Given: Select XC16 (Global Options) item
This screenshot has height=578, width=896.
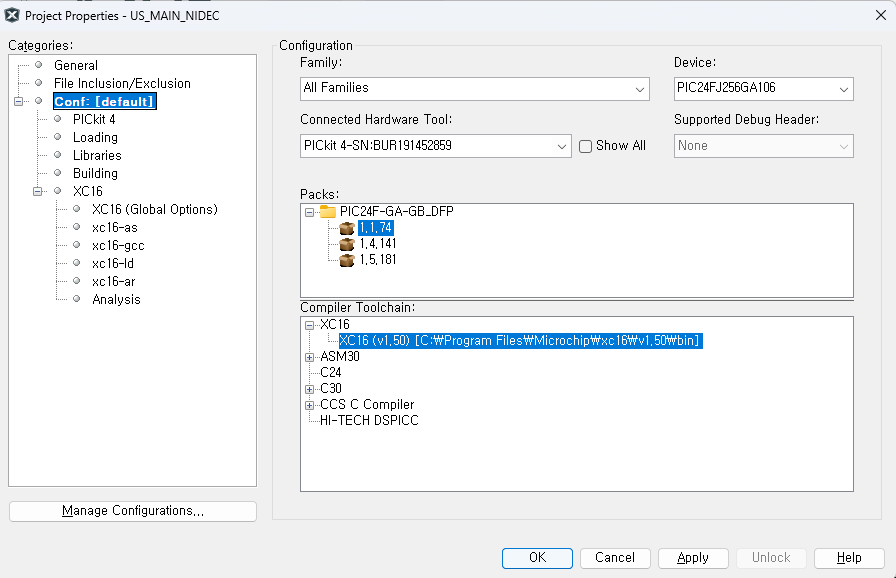Looking at the screenshot, I should point(155,210).
